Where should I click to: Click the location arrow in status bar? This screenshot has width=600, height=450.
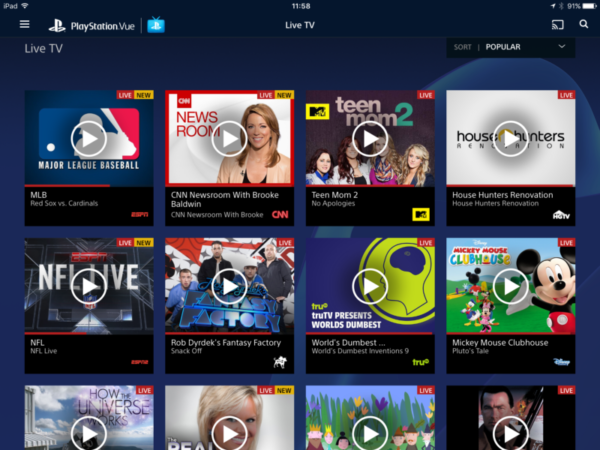point(553,6)
